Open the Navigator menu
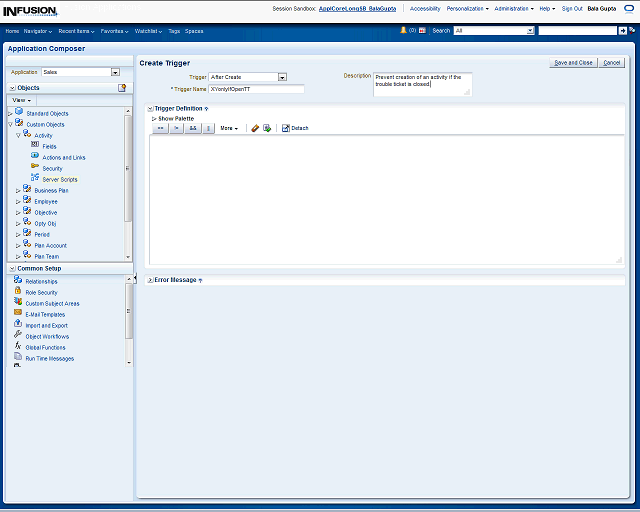Viewport: 640px width, 512px height. [x=38, y=31]
